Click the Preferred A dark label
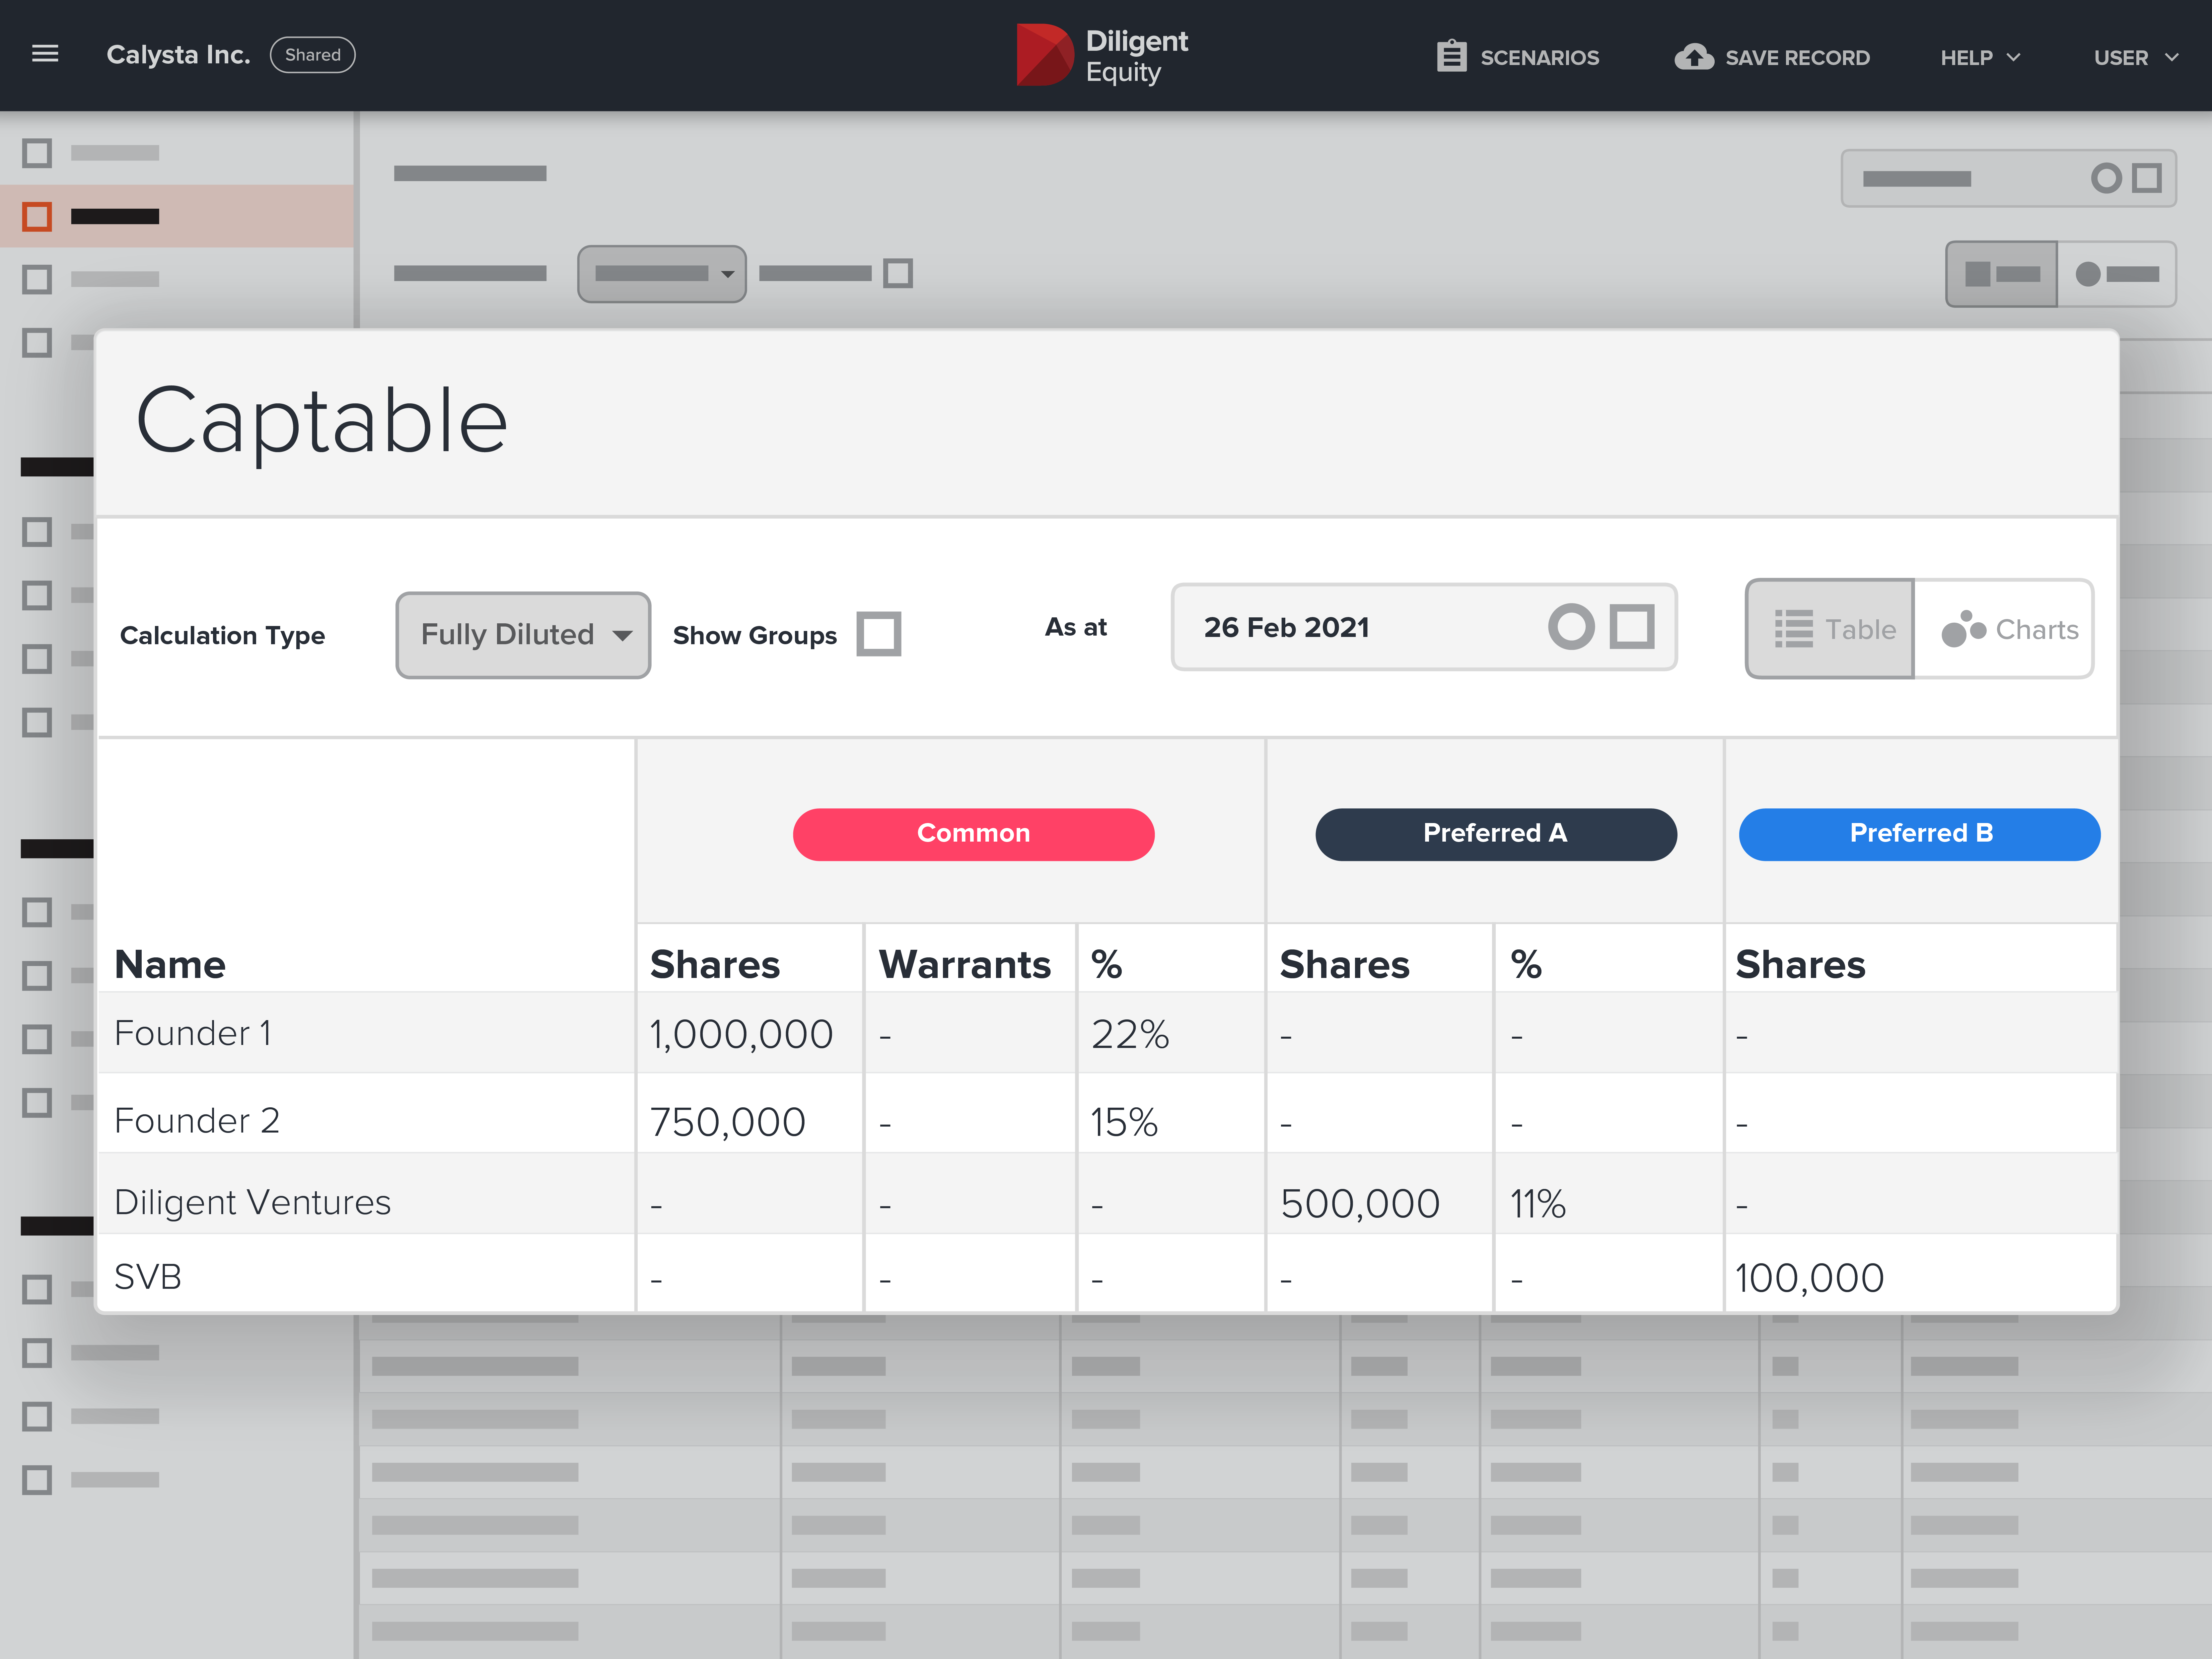Image resolution: width=2212 pixels, height=1659 pixels. pyautogui.click(x=1494, y=831)
